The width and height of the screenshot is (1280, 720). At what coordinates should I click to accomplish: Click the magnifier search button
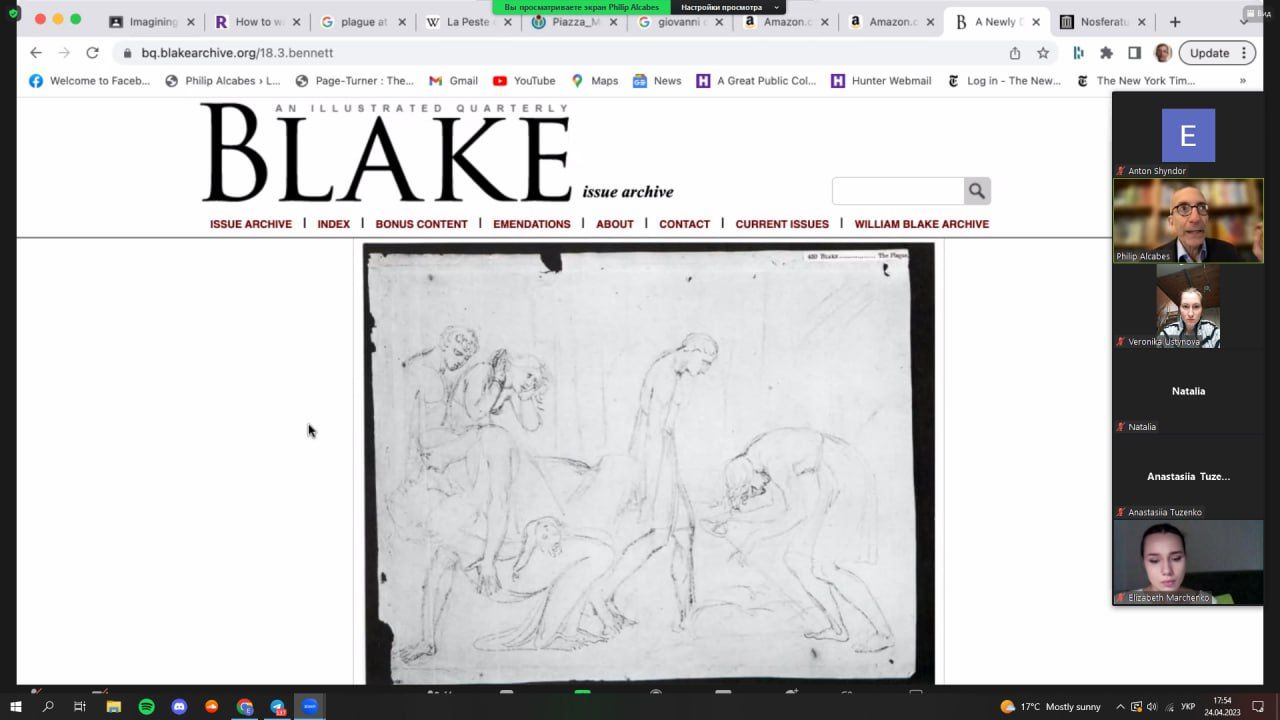[977, 191]
